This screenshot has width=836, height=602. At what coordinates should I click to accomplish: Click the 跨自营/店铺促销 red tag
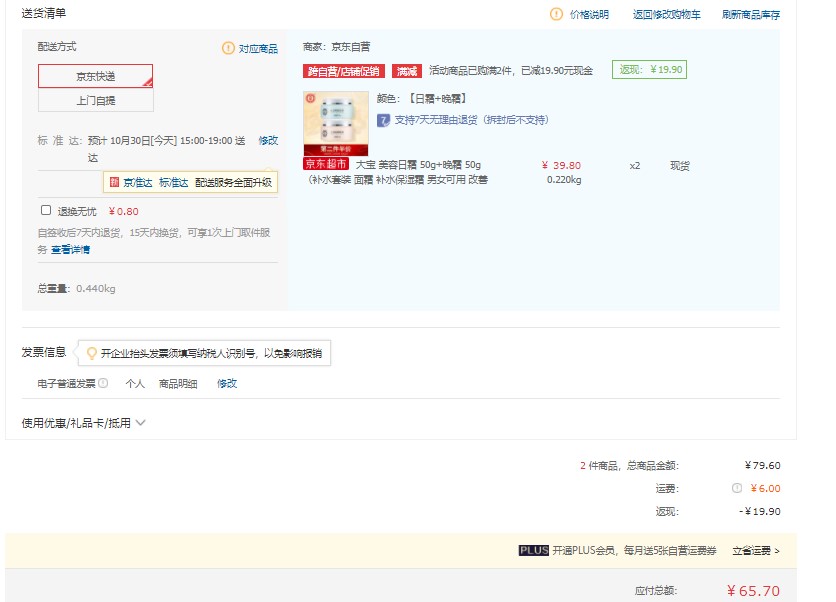(x=343, y=71)
